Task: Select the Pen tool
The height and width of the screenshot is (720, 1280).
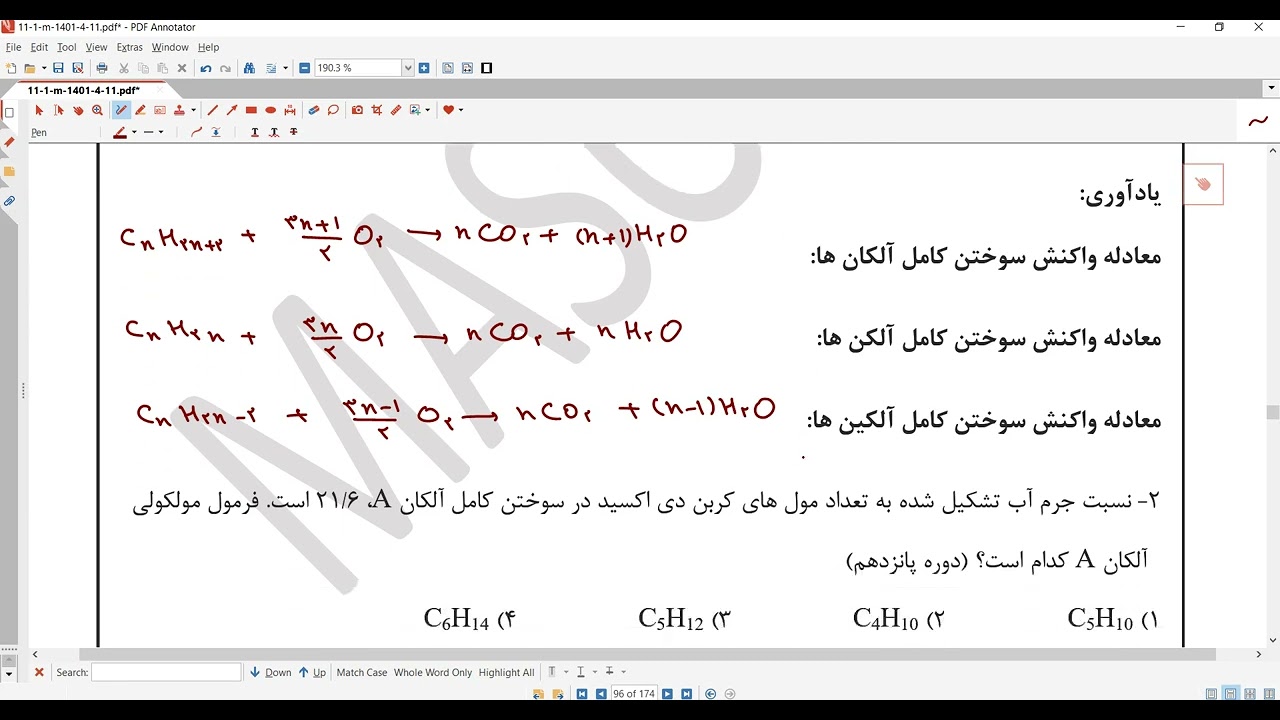Action: pyautogui.click(x=121, y=110)
